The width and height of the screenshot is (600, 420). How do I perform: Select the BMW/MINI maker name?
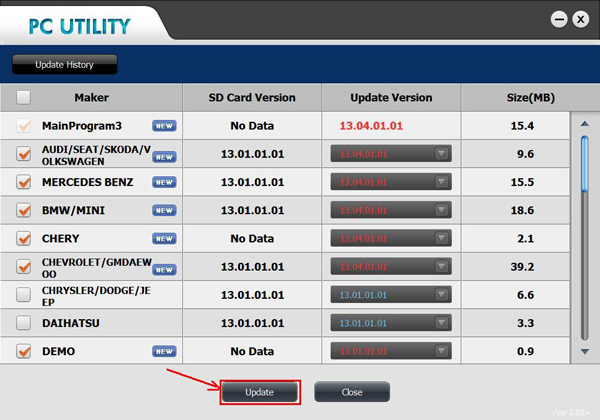(x=73, y=210)
